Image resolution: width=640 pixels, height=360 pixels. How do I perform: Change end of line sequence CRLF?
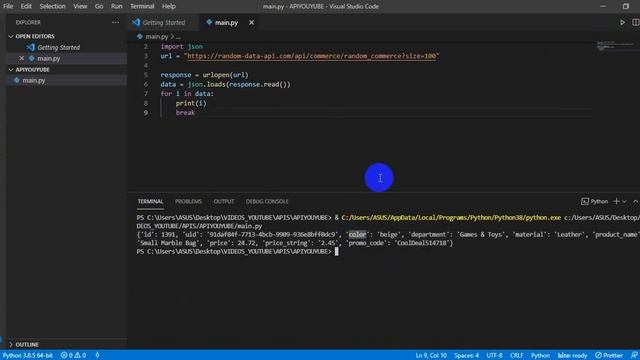coord(516,356)
